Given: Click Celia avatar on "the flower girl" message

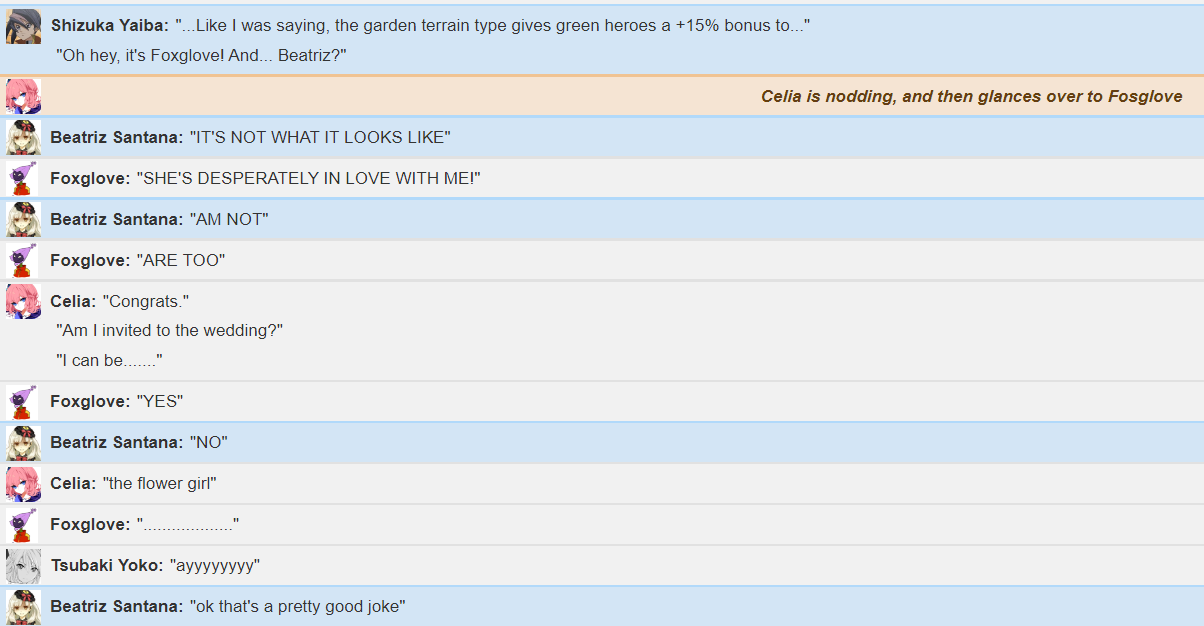Looking at the screenshot, I should tap(23, 483).
